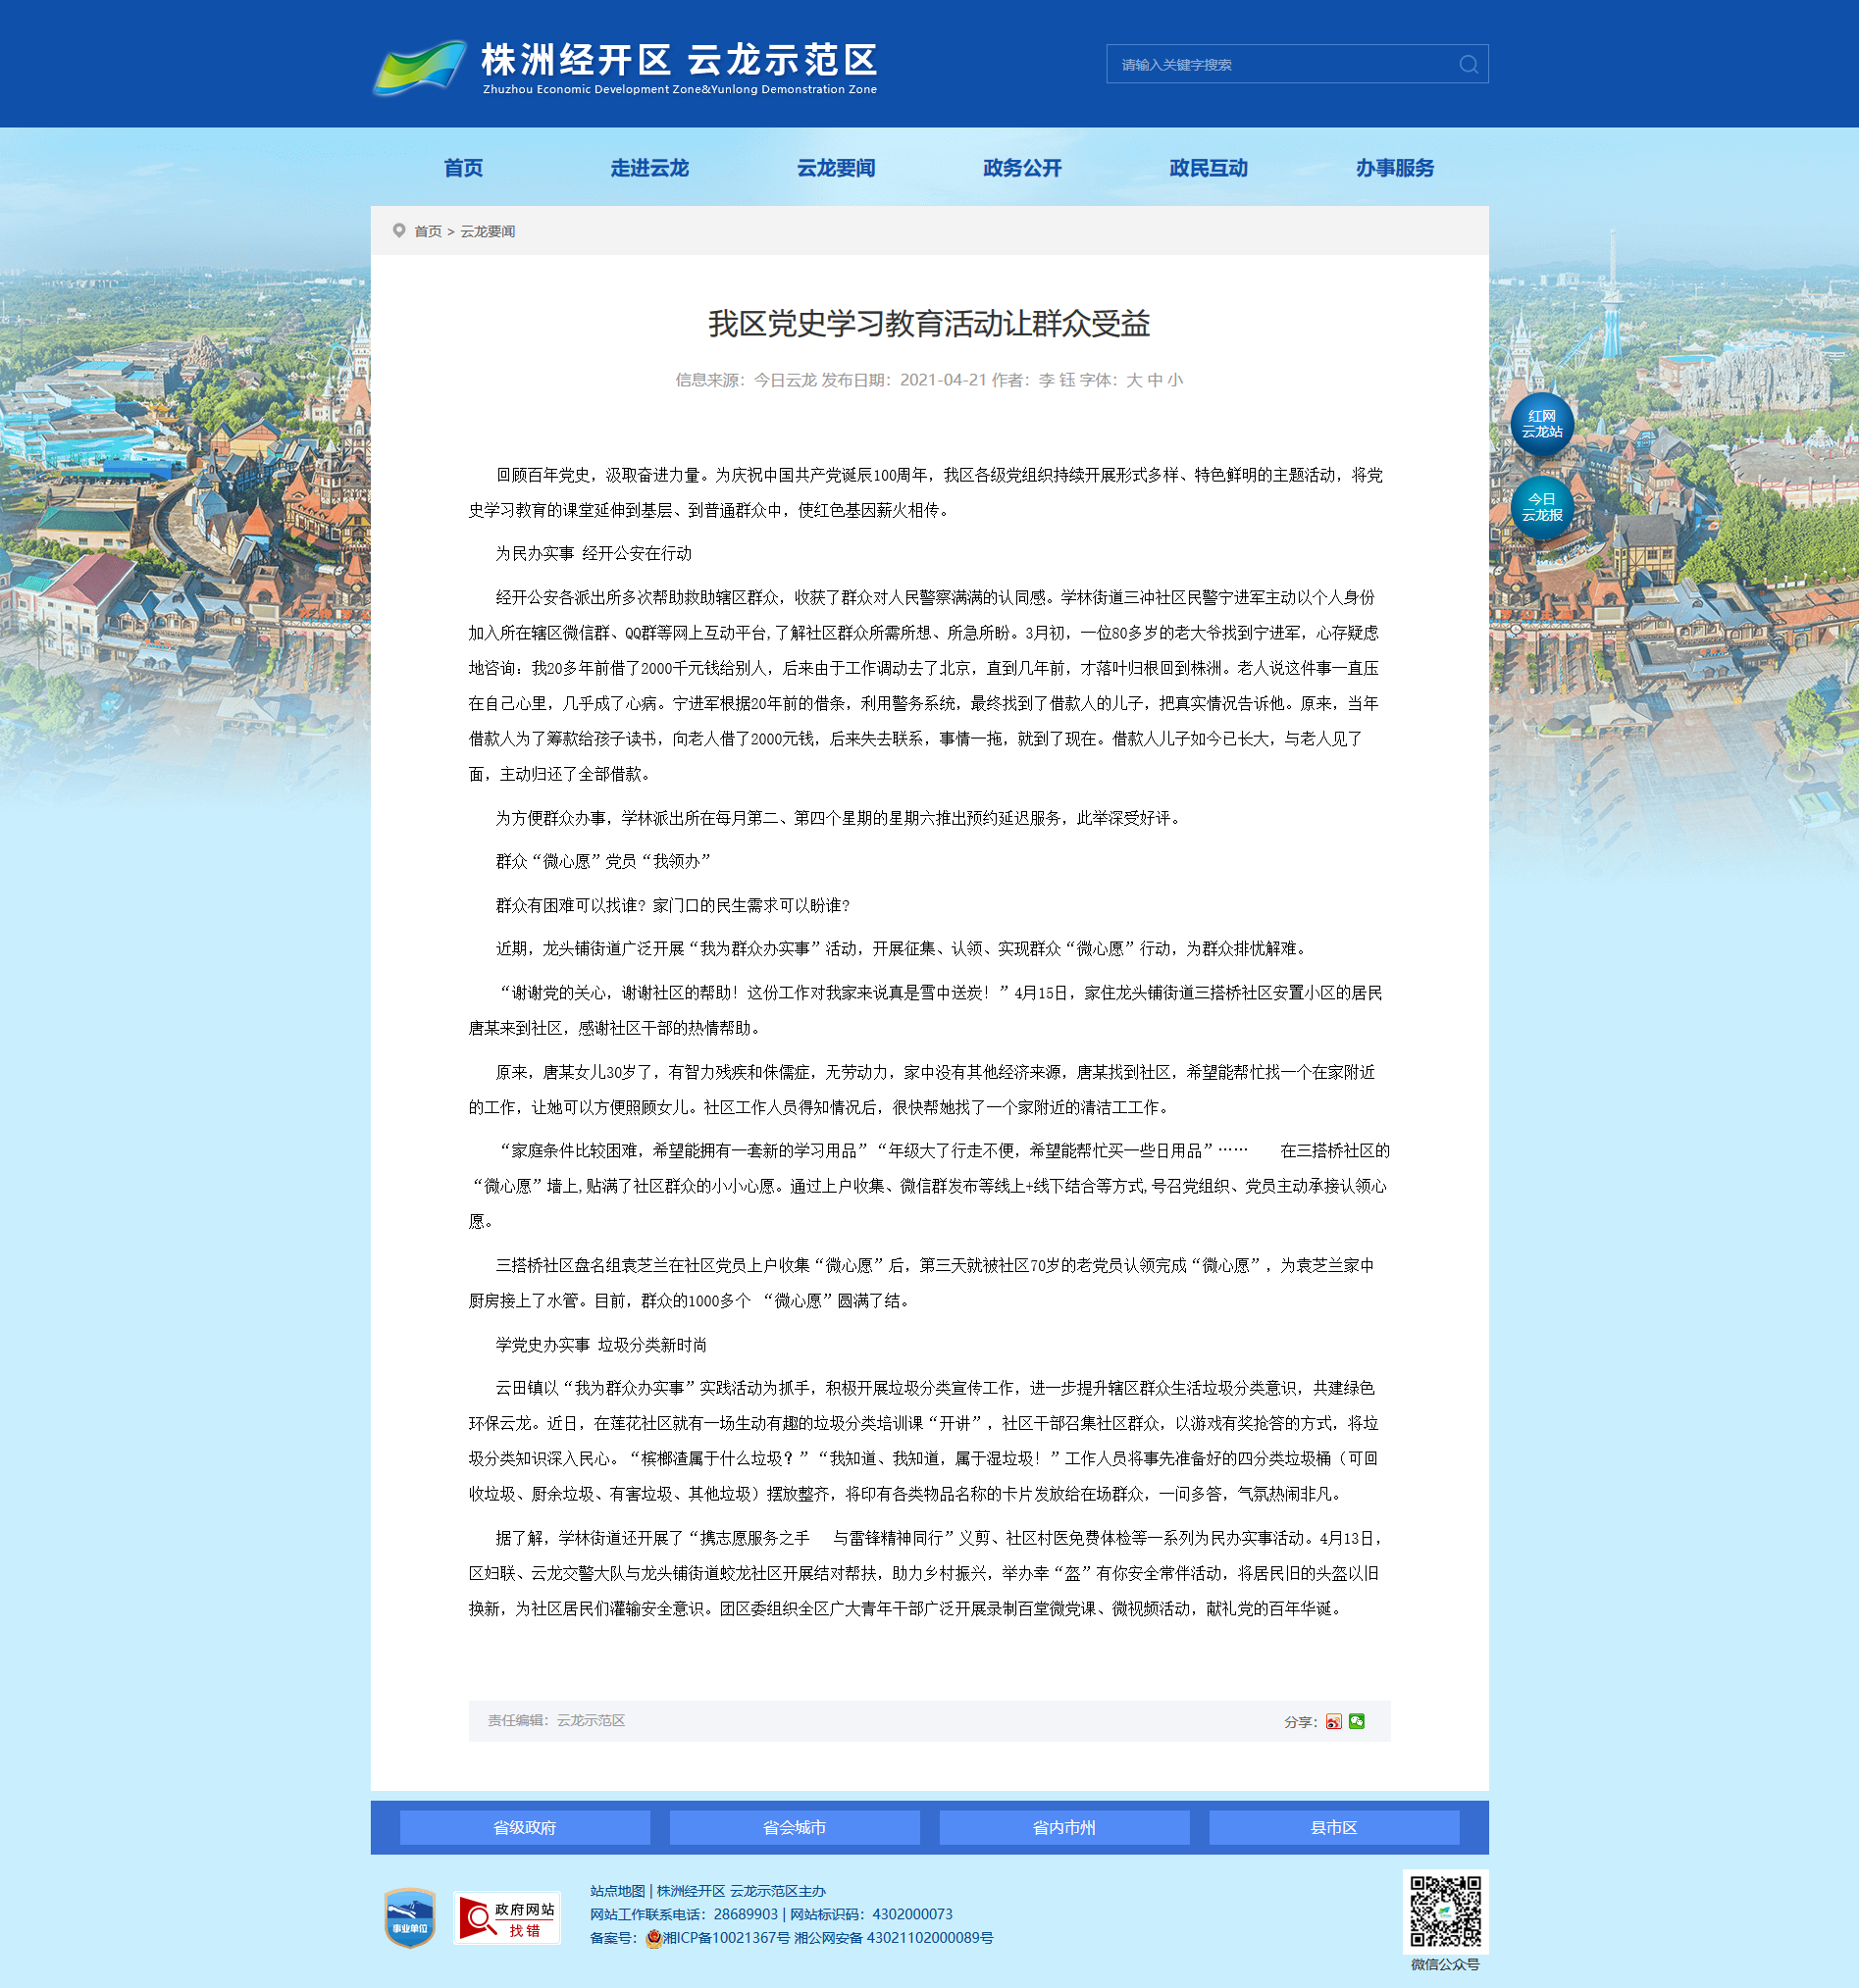The width and height of the screenshot is (1859, 1988).
Task: Open the 走进云龙 navigation menu
Action: coord(649,168)
